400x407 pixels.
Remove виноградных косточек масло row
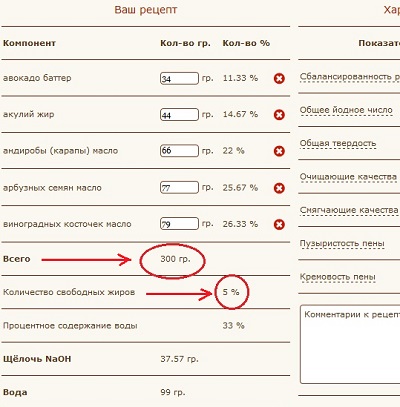coord(279,225)
